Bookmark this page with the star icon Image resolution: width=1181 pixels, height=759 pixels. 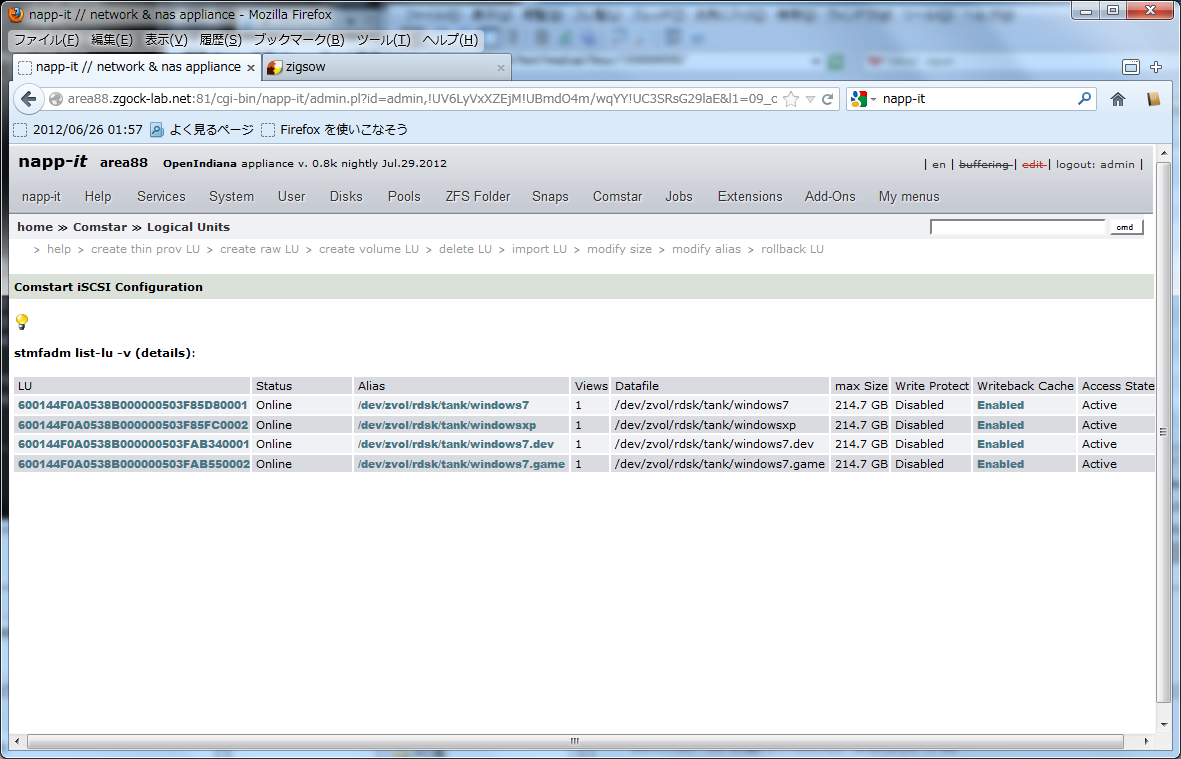[791, 99]
